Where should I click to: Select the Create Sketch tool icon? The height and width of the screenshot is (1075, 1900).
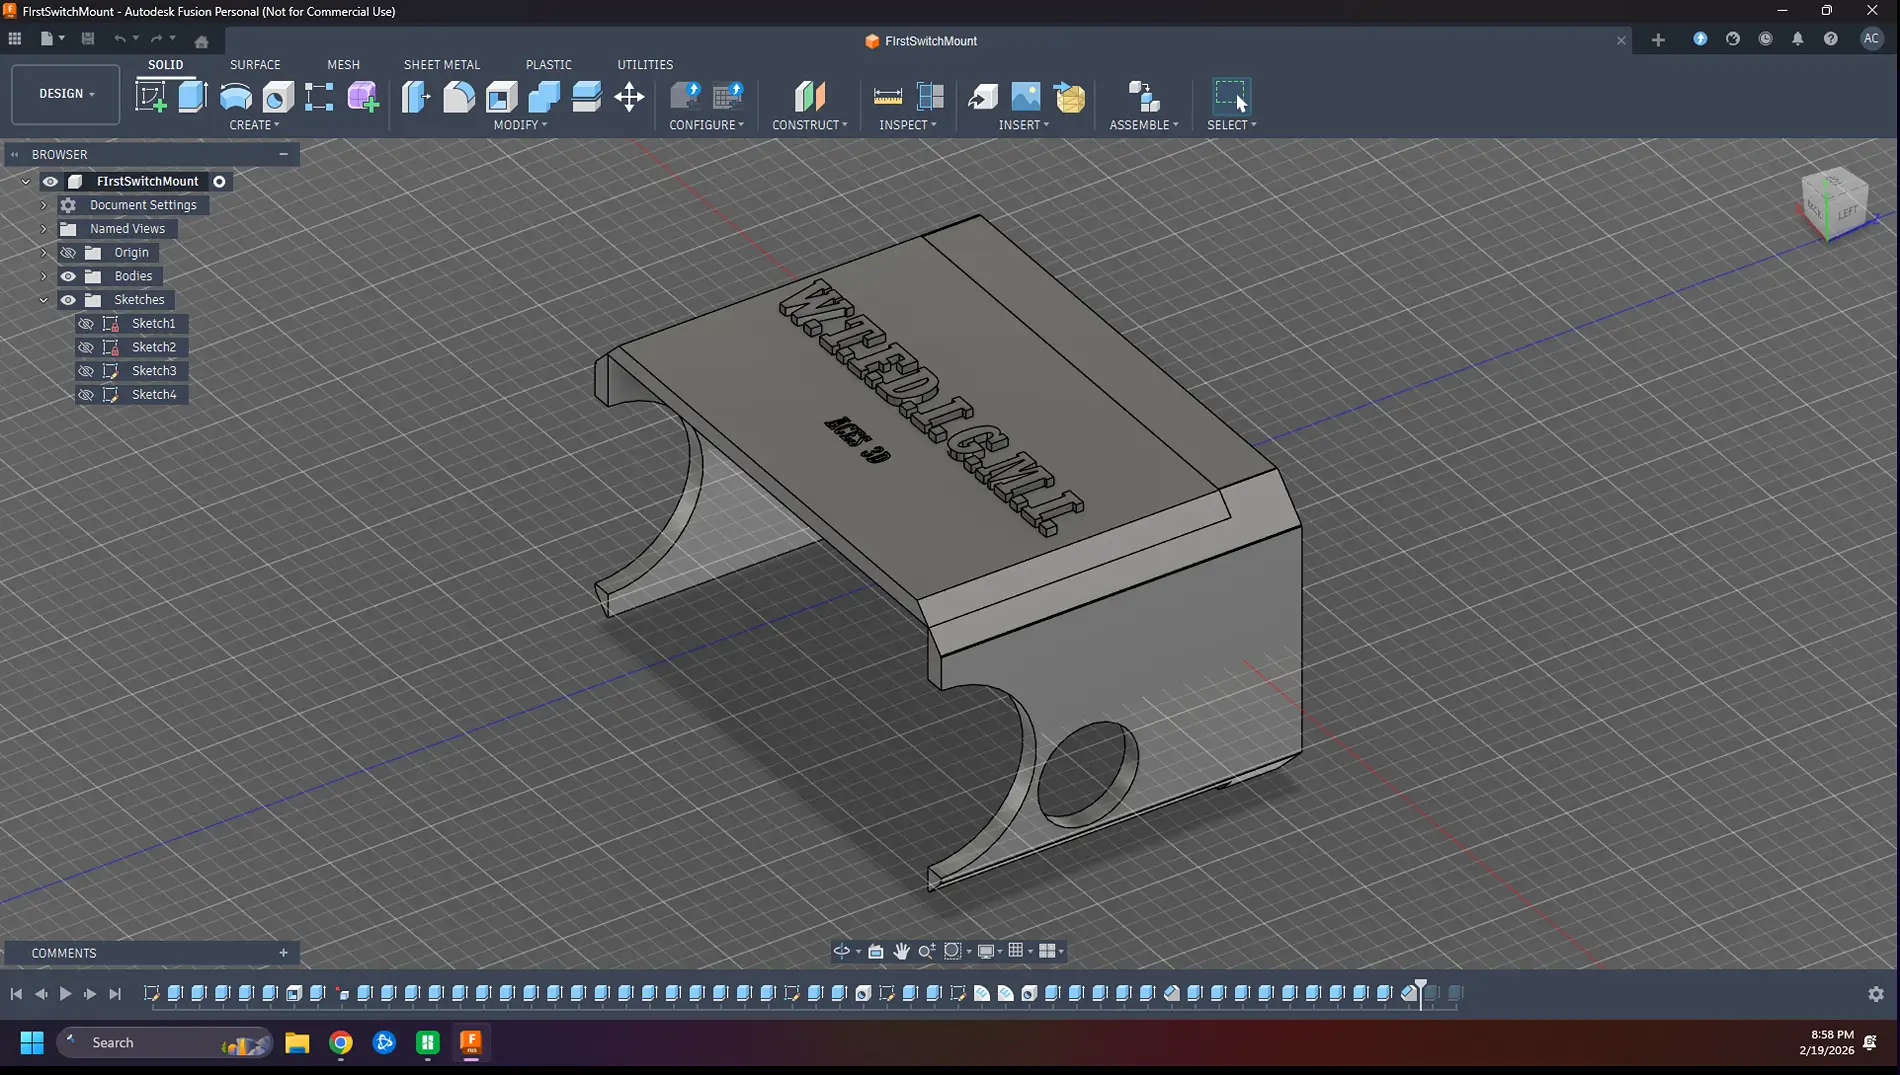pos(151,97)
